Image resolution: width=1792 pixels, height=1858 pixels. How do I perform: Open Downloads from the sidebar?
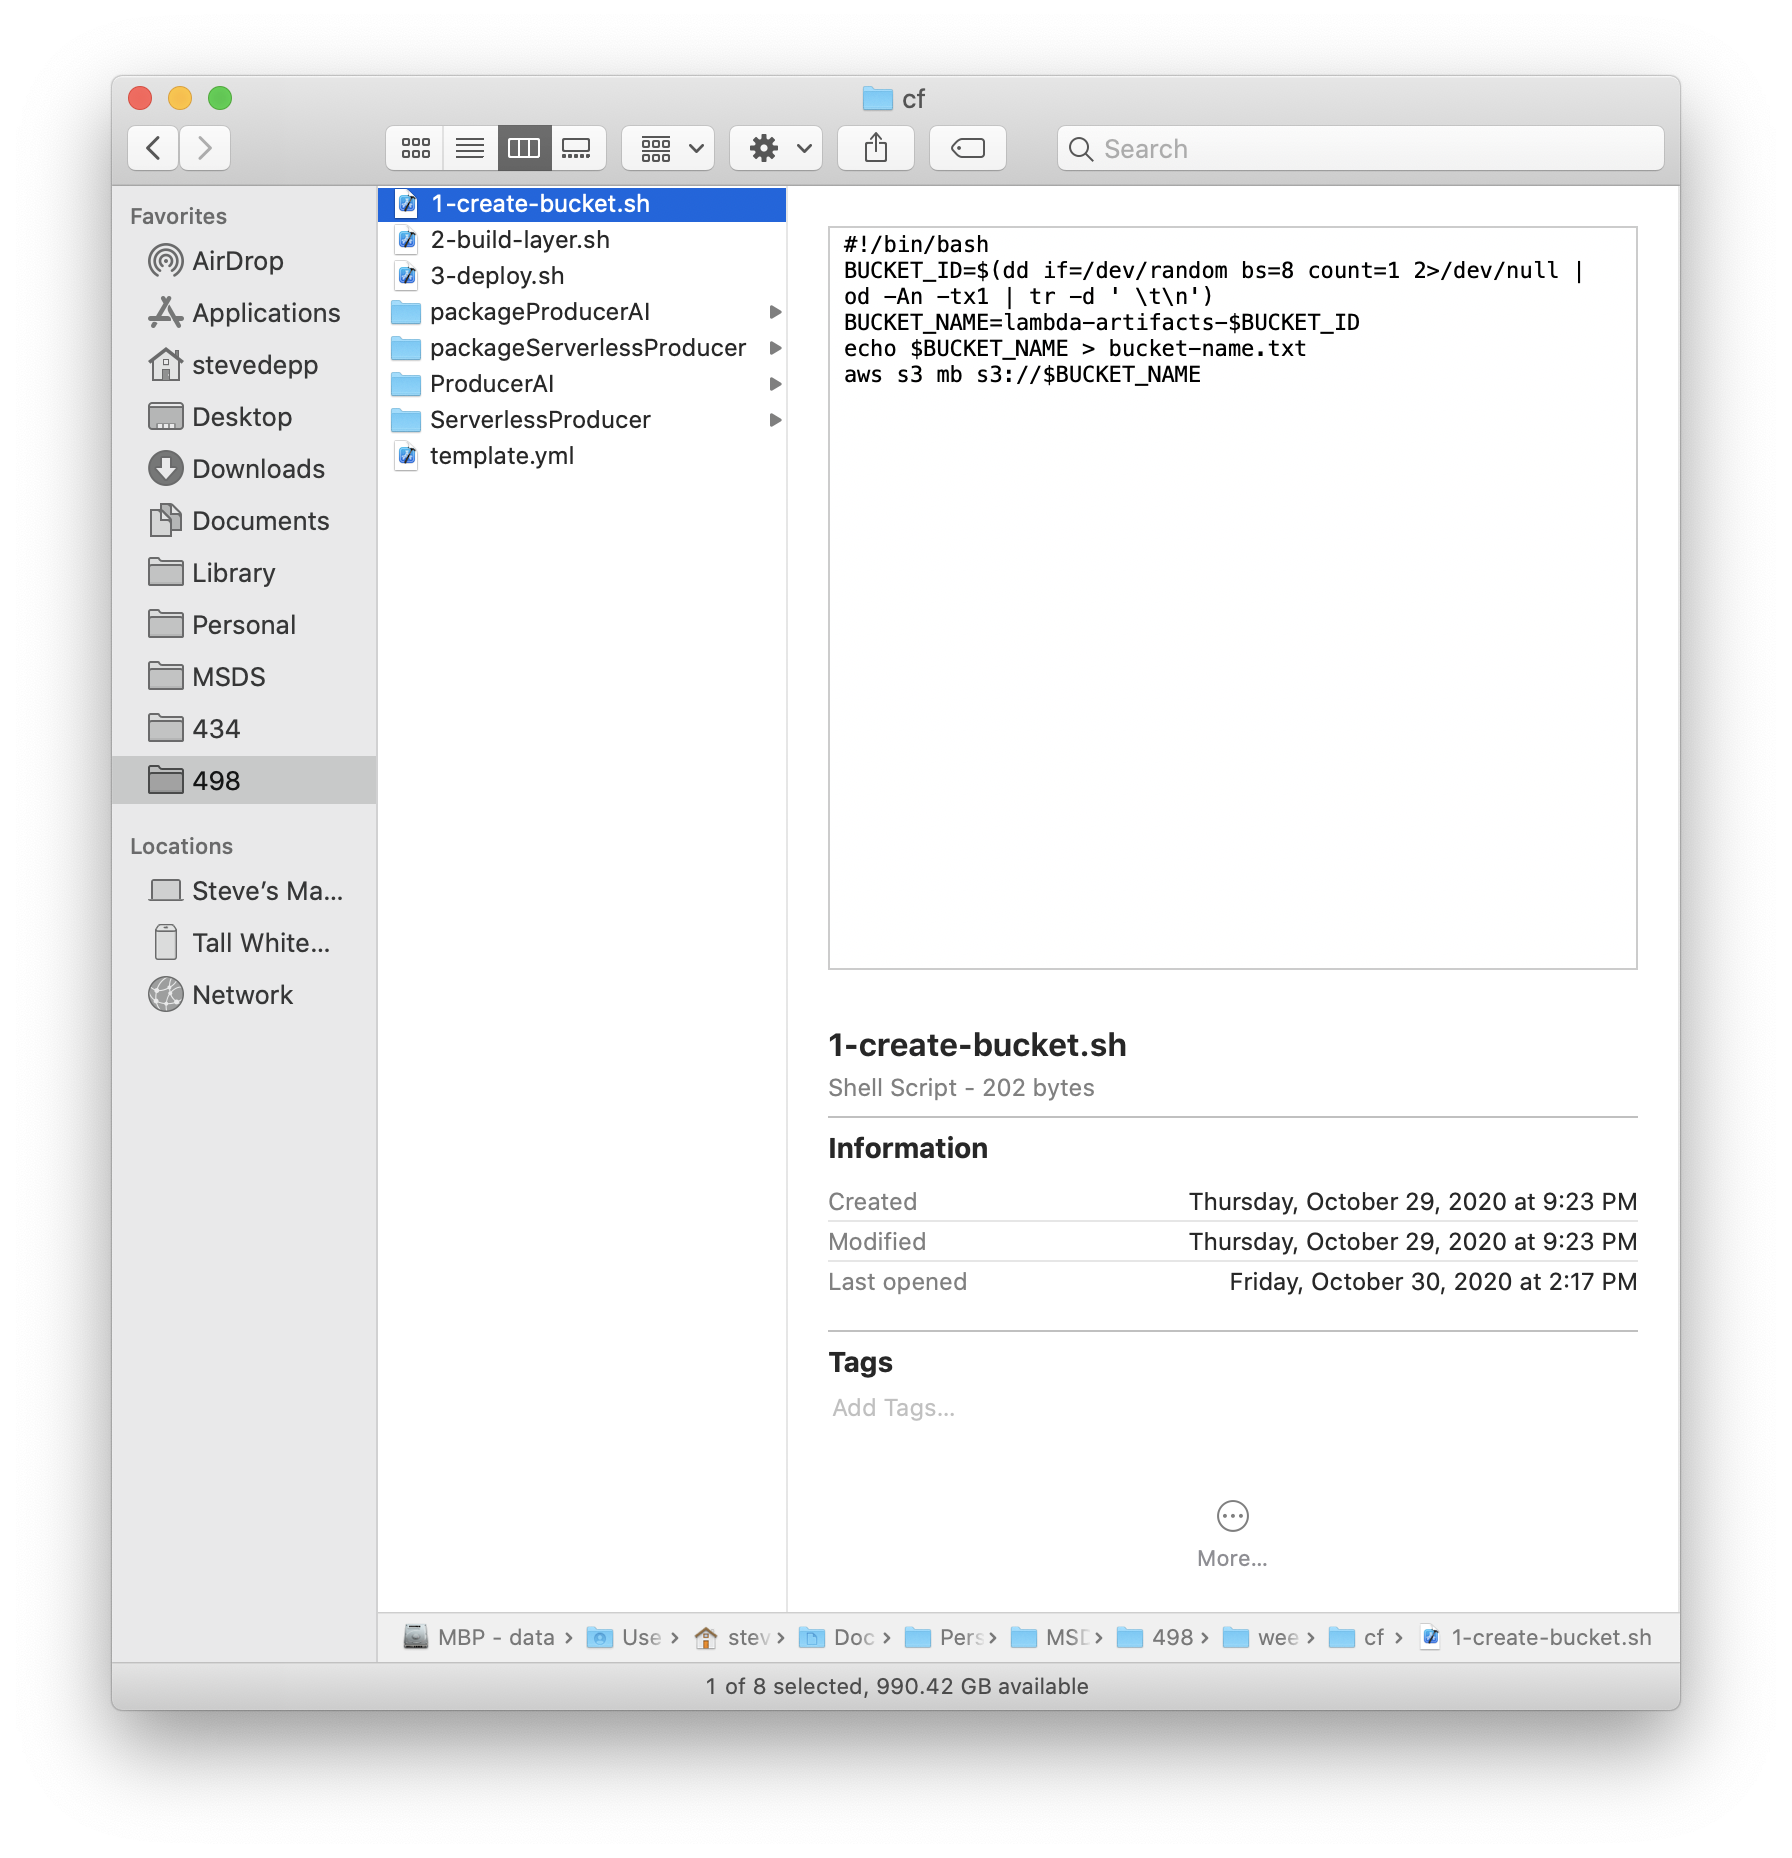257,468
